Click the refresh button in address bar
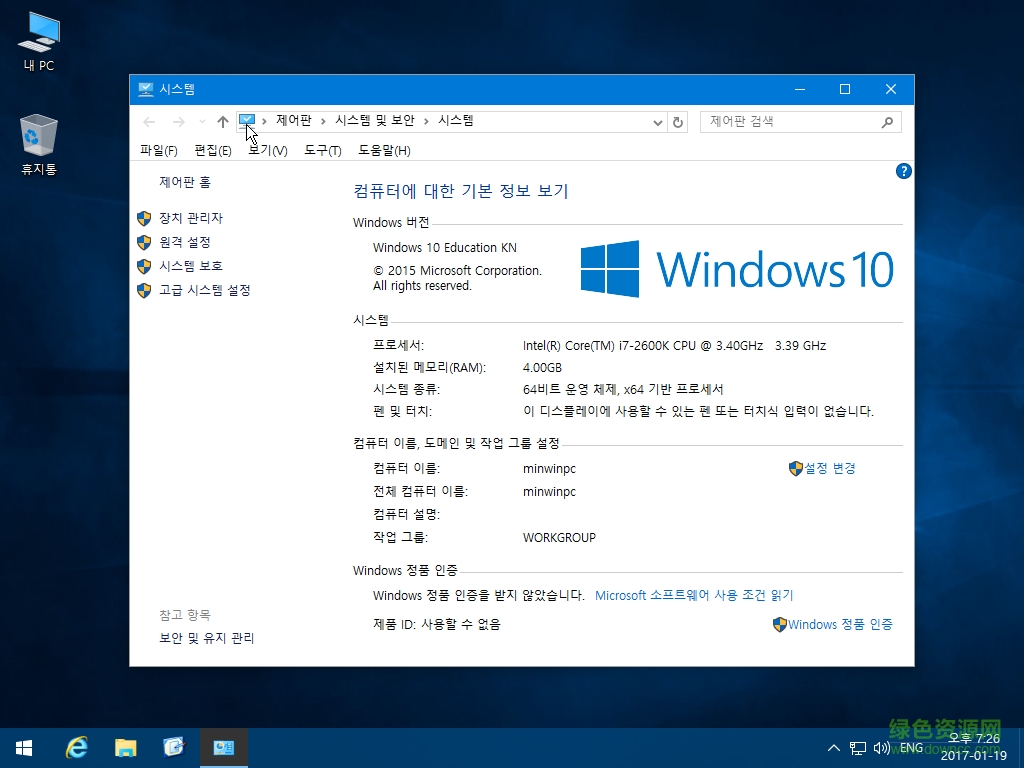 pyautogui.click(x=678, y=122)
